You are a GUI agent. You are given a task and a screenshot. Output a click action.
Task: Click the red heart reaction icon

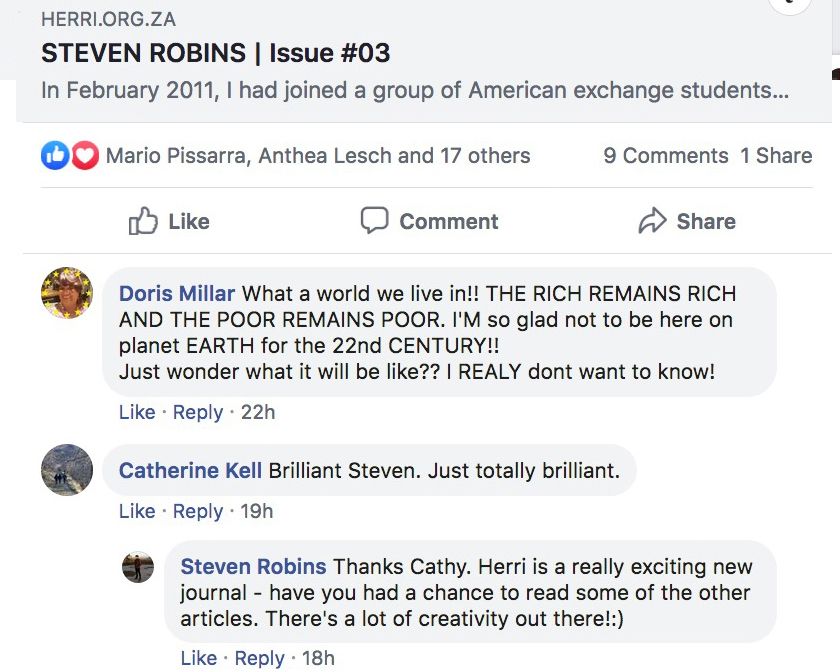tap(84, 156)
